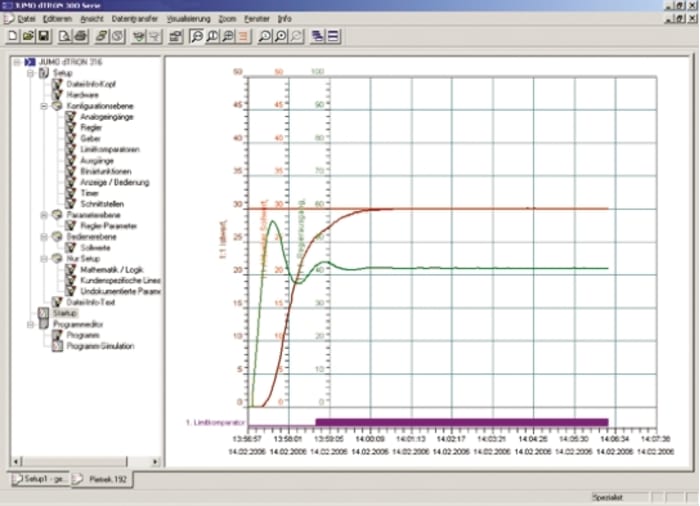Select Schnittstellen in the tree
Image resolution: width=700 pixels, height=506 pixels.
tap(102, 204)
